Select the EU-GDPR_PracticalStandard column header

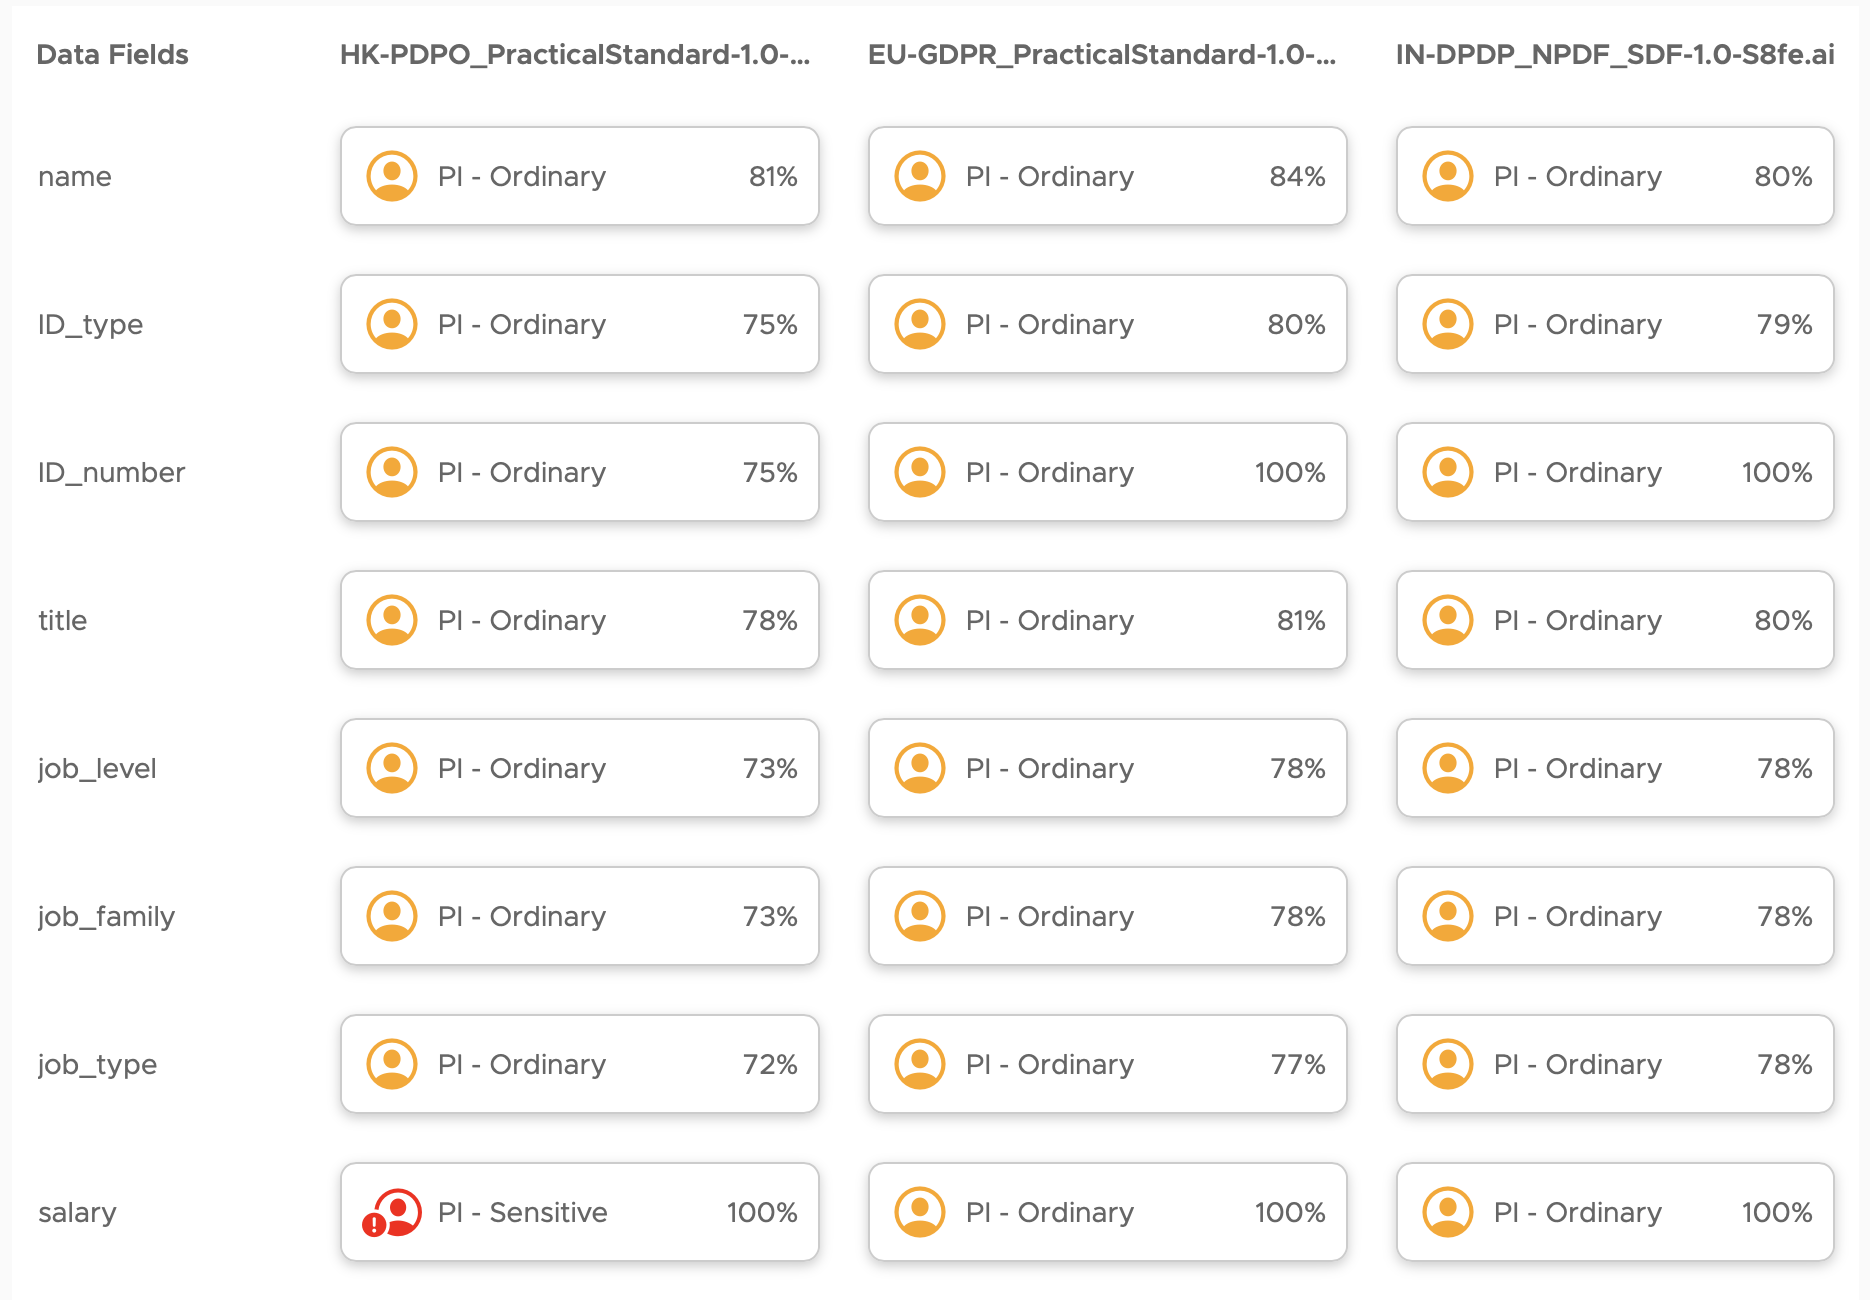pos(1102,54)
